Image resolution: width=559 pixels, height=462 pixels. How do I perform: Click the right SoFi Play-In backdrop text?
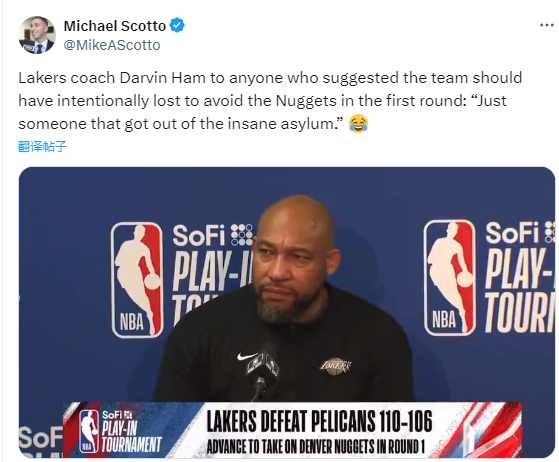(x=520, y=276)
